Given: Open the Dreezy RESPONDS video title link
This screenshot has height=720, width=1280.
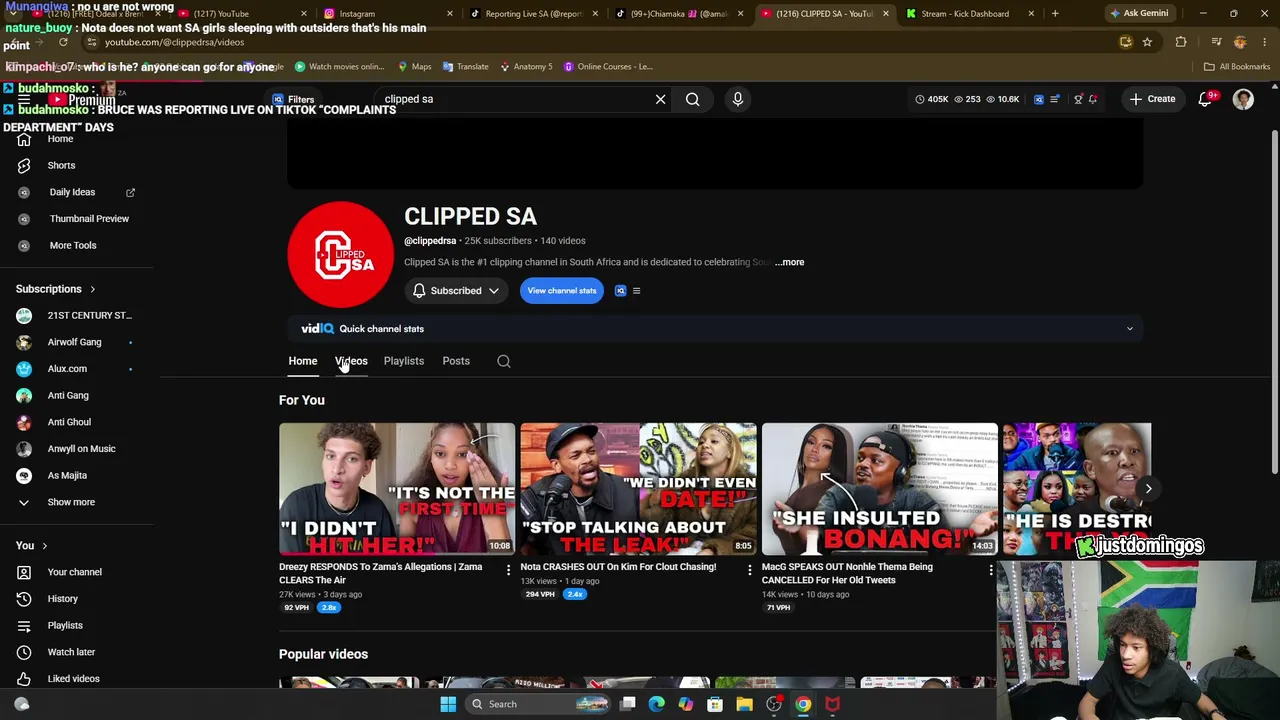Looking at the screenshot, I should (x=380, y=573).
